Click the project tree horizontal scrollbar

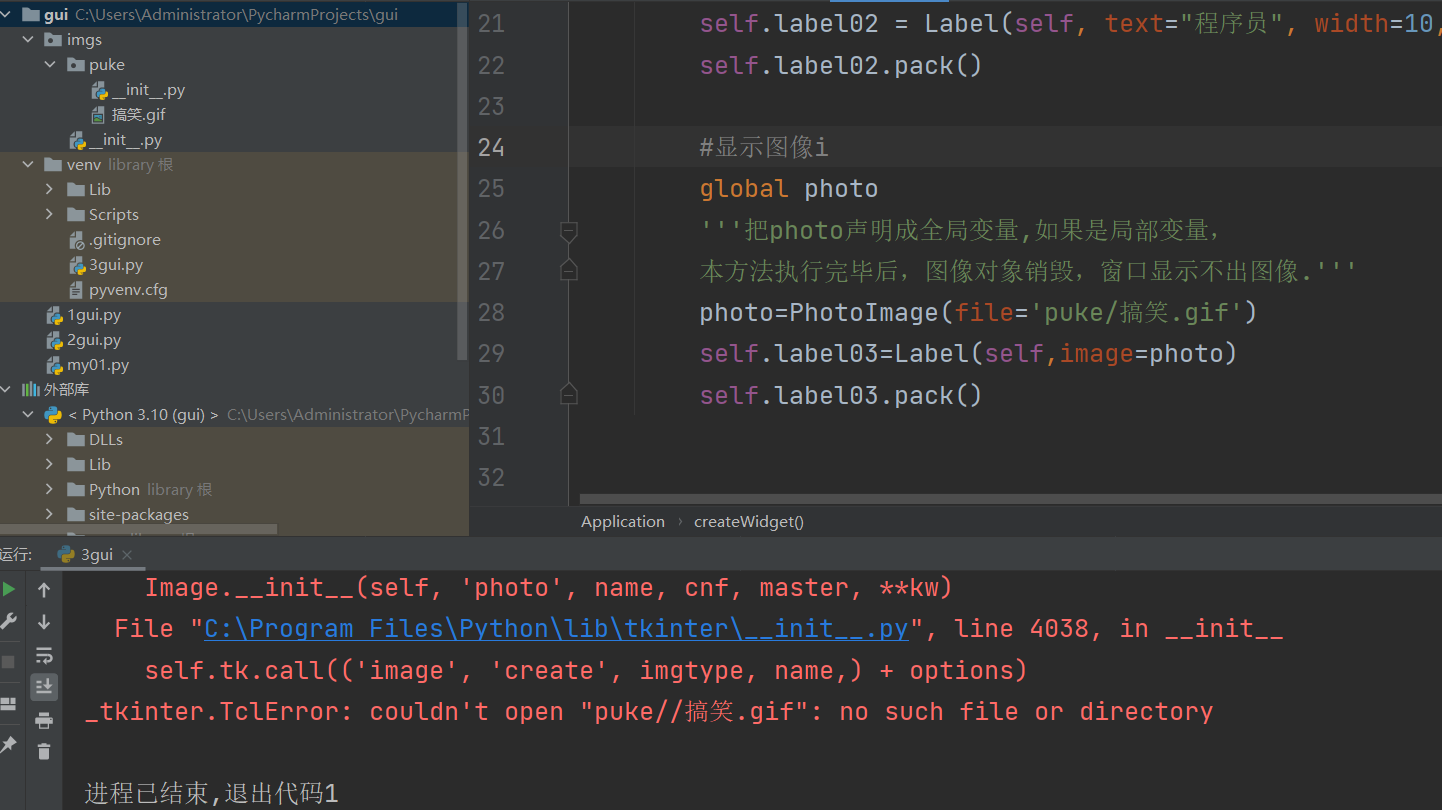tap(139, 529)
